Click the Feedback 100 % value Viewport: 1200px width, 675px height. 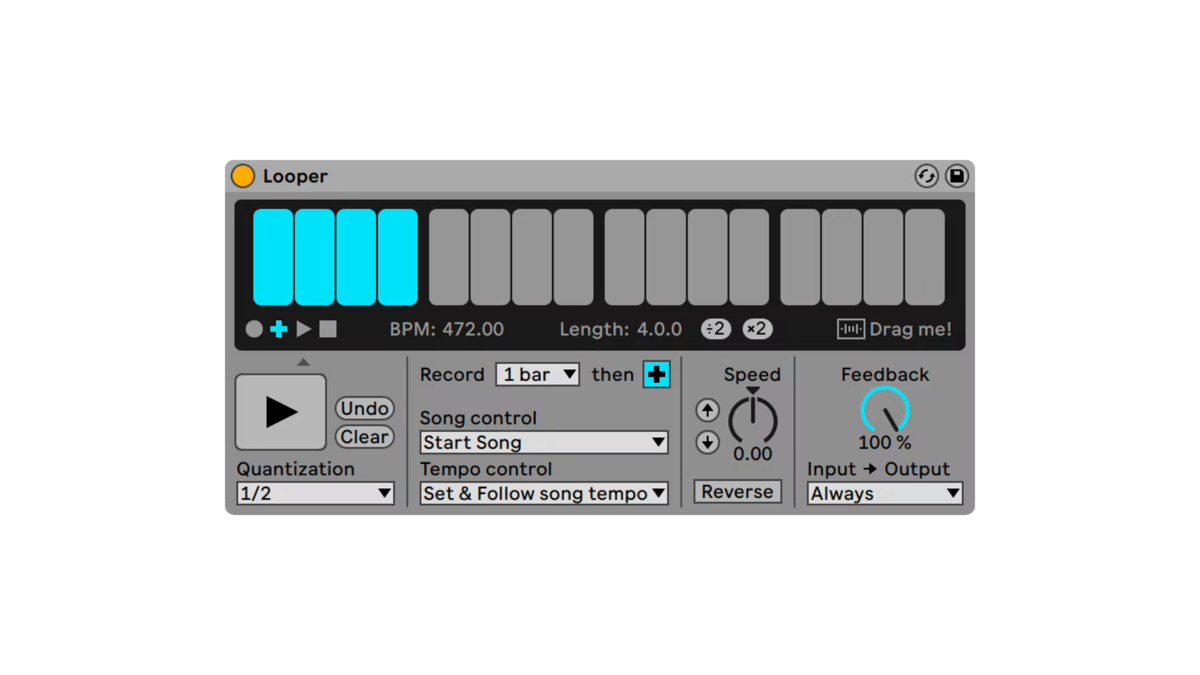coord(885,443)
